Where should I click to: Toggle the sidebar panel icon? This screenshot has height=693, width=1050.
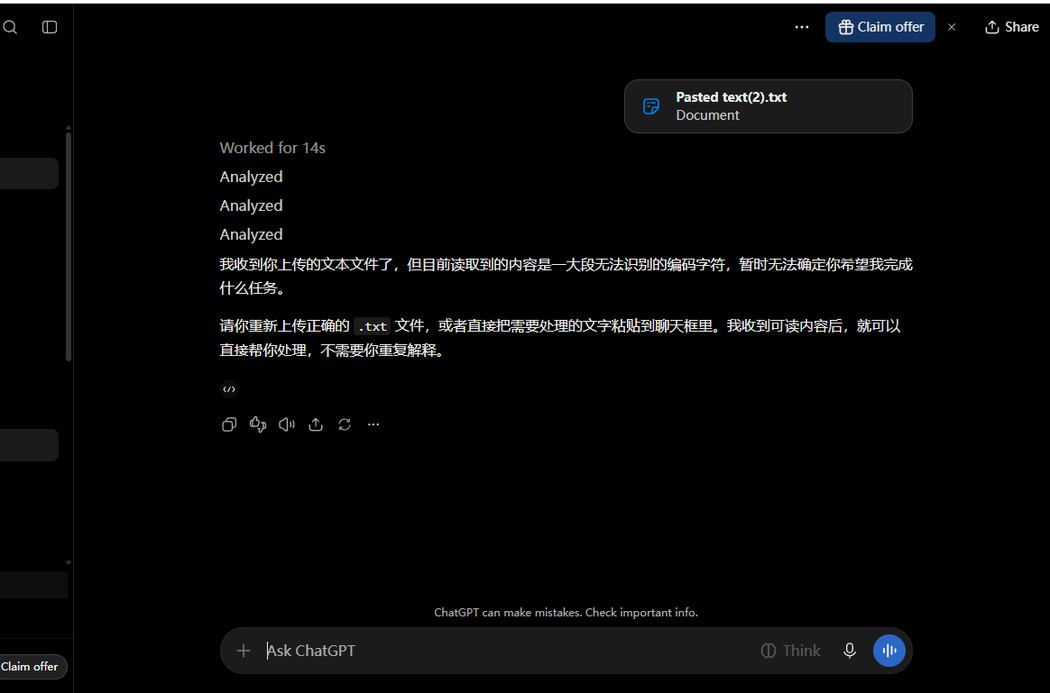(50, 27)
